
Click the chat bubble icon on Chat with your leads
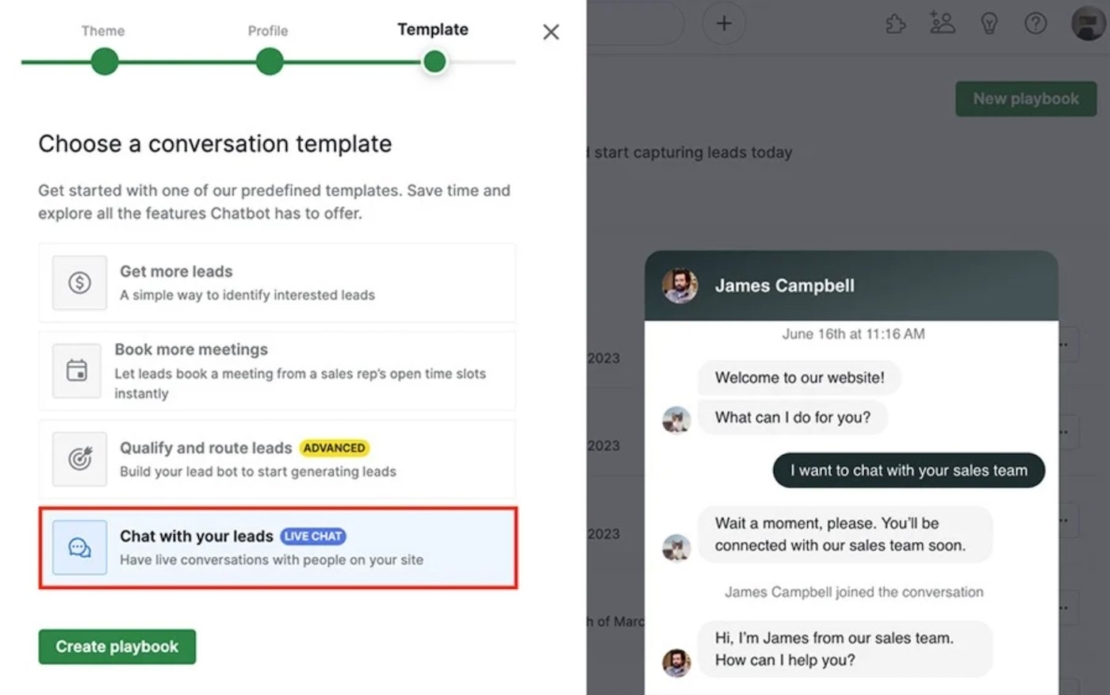point(78,546)
